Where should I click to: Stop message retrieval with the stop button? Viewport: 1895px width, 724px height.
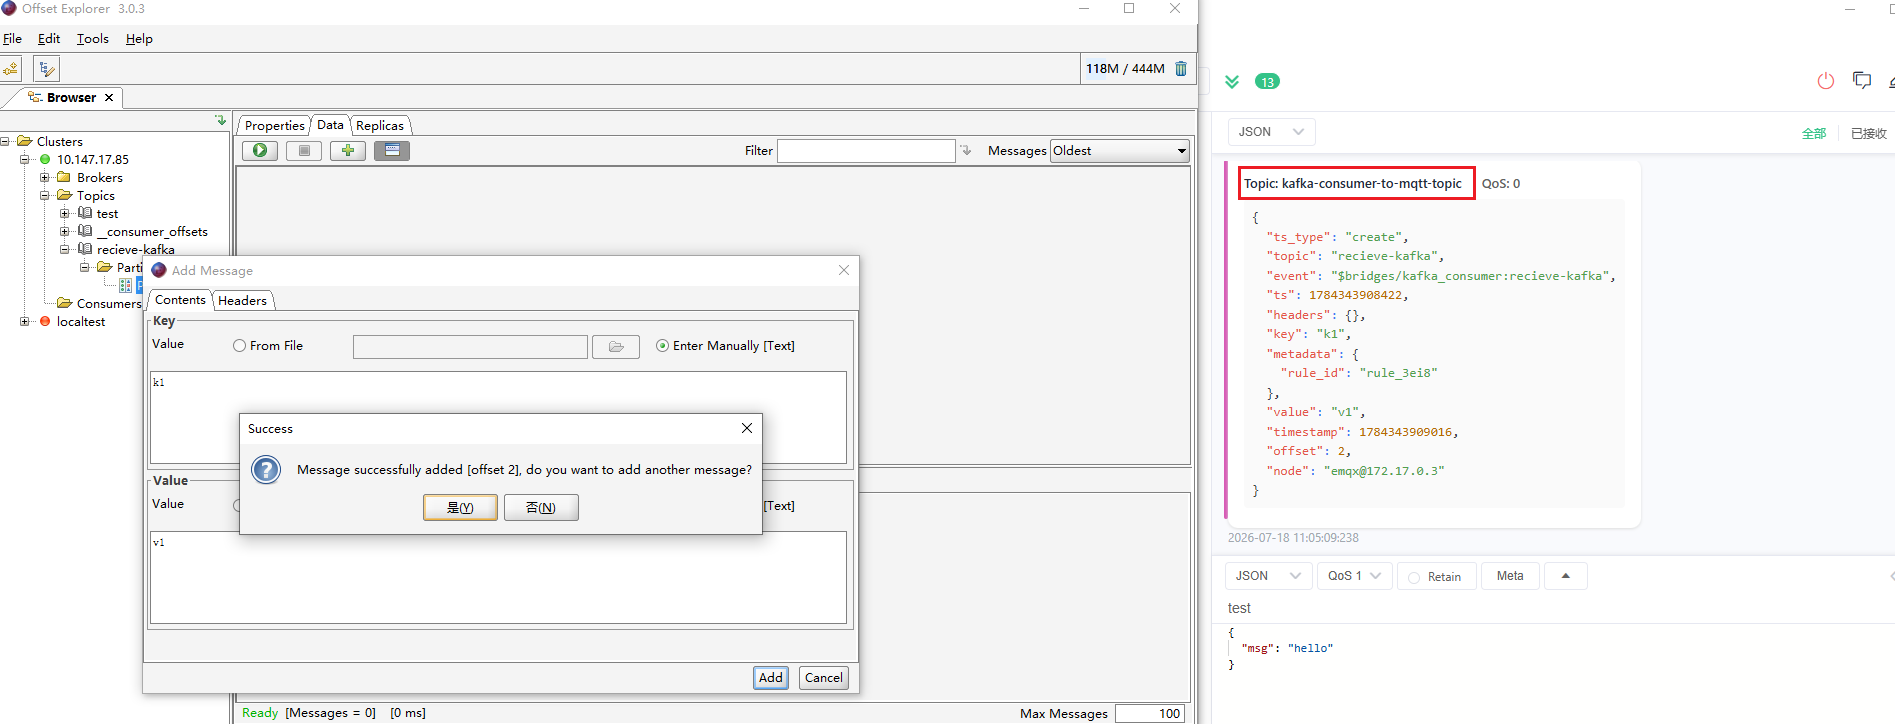tap(304, 150)
